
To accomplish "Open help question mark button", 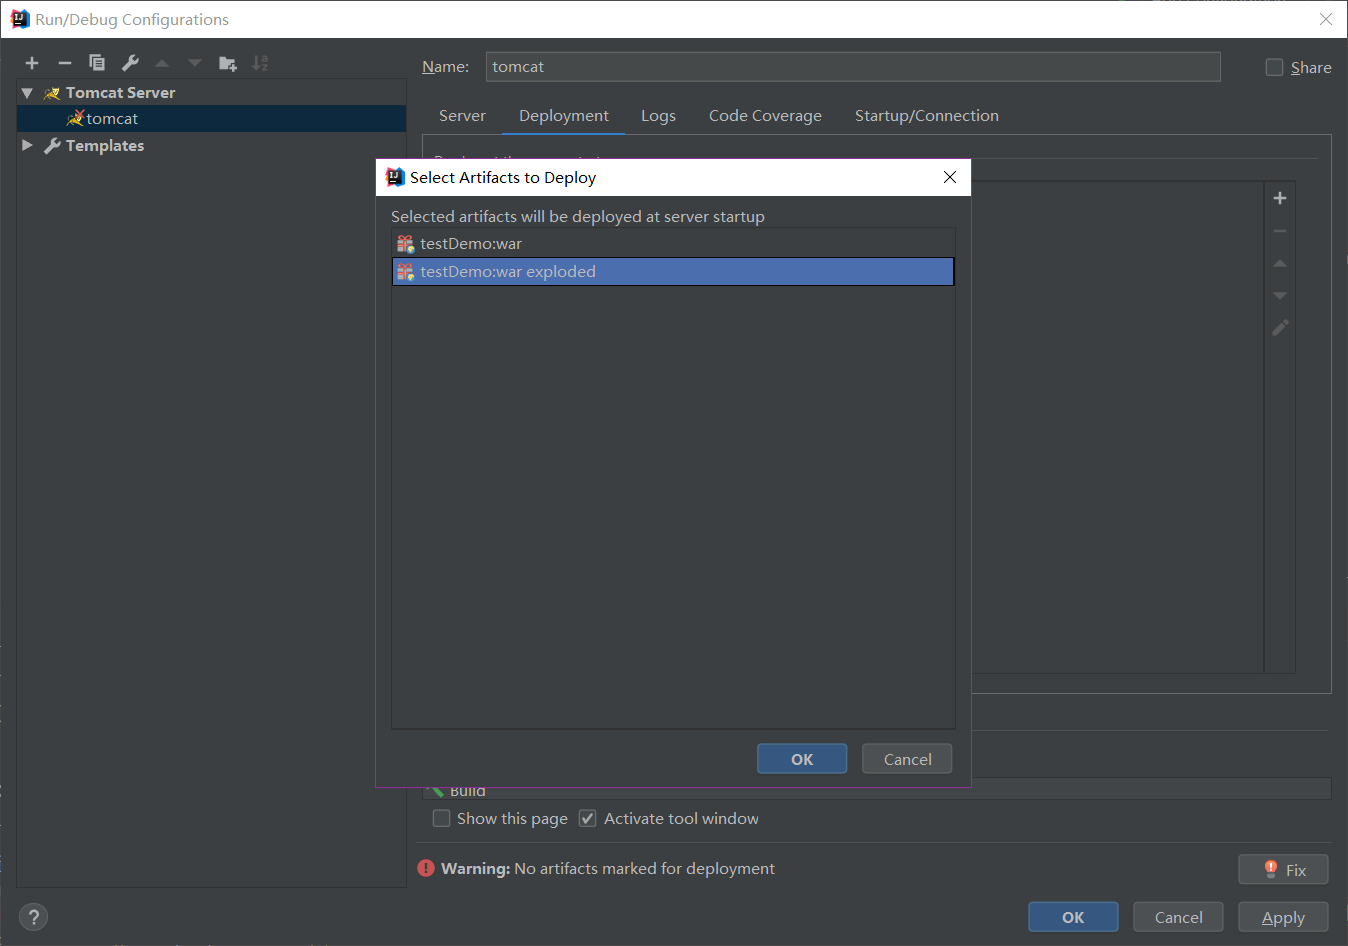I will [33, 917].
